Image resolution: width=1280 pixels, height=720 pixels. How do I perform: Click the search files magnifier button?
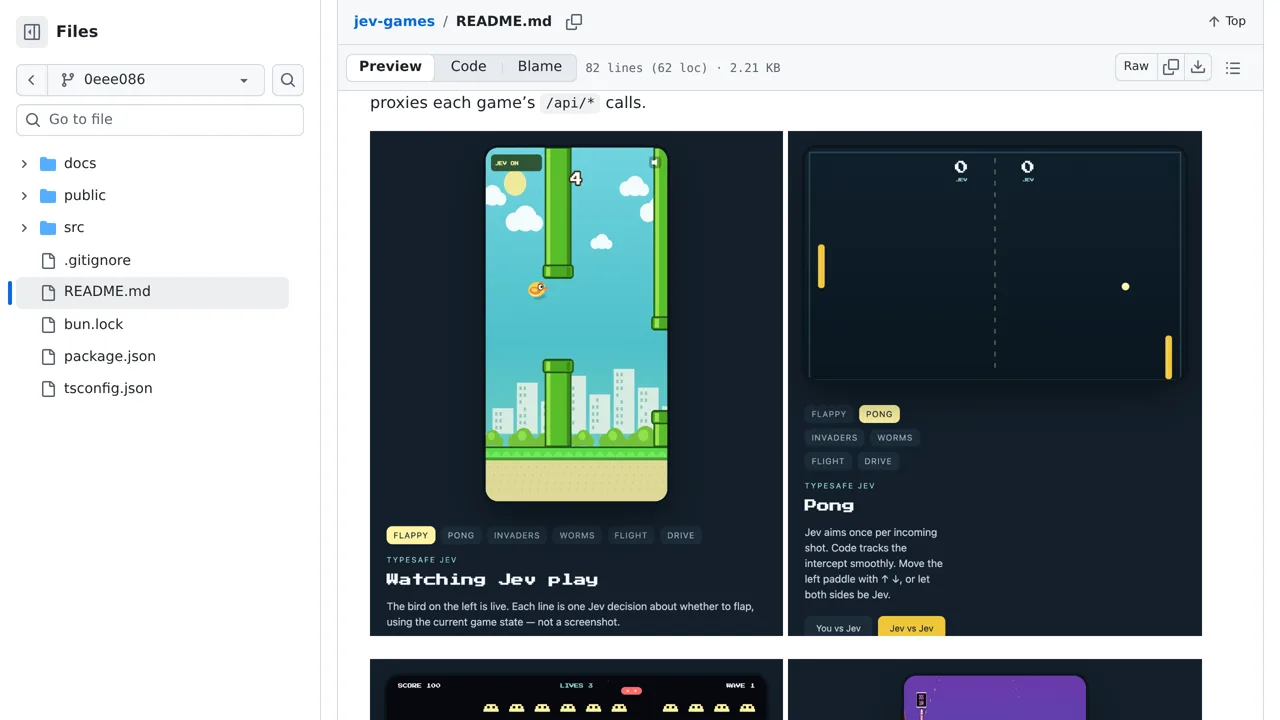(x=288, y=80)
